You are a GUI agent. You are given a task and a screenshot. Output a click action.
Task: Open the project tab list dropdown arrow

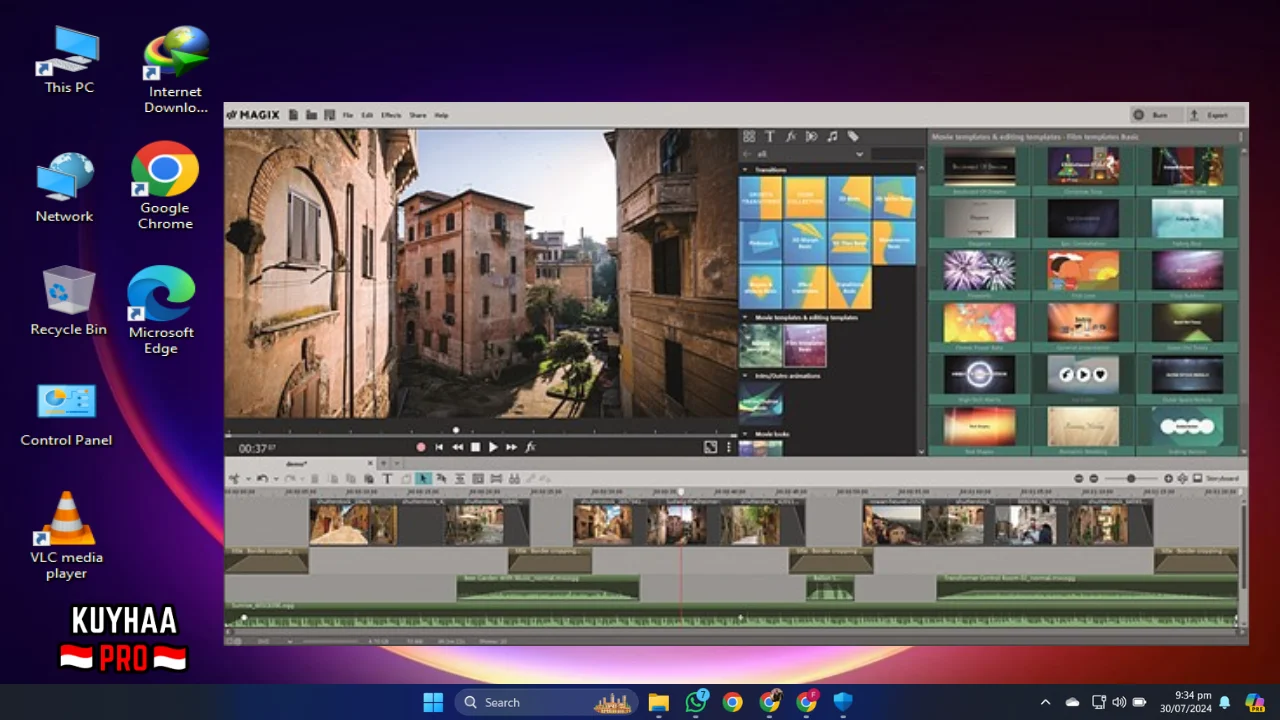(x=396, y=464)
